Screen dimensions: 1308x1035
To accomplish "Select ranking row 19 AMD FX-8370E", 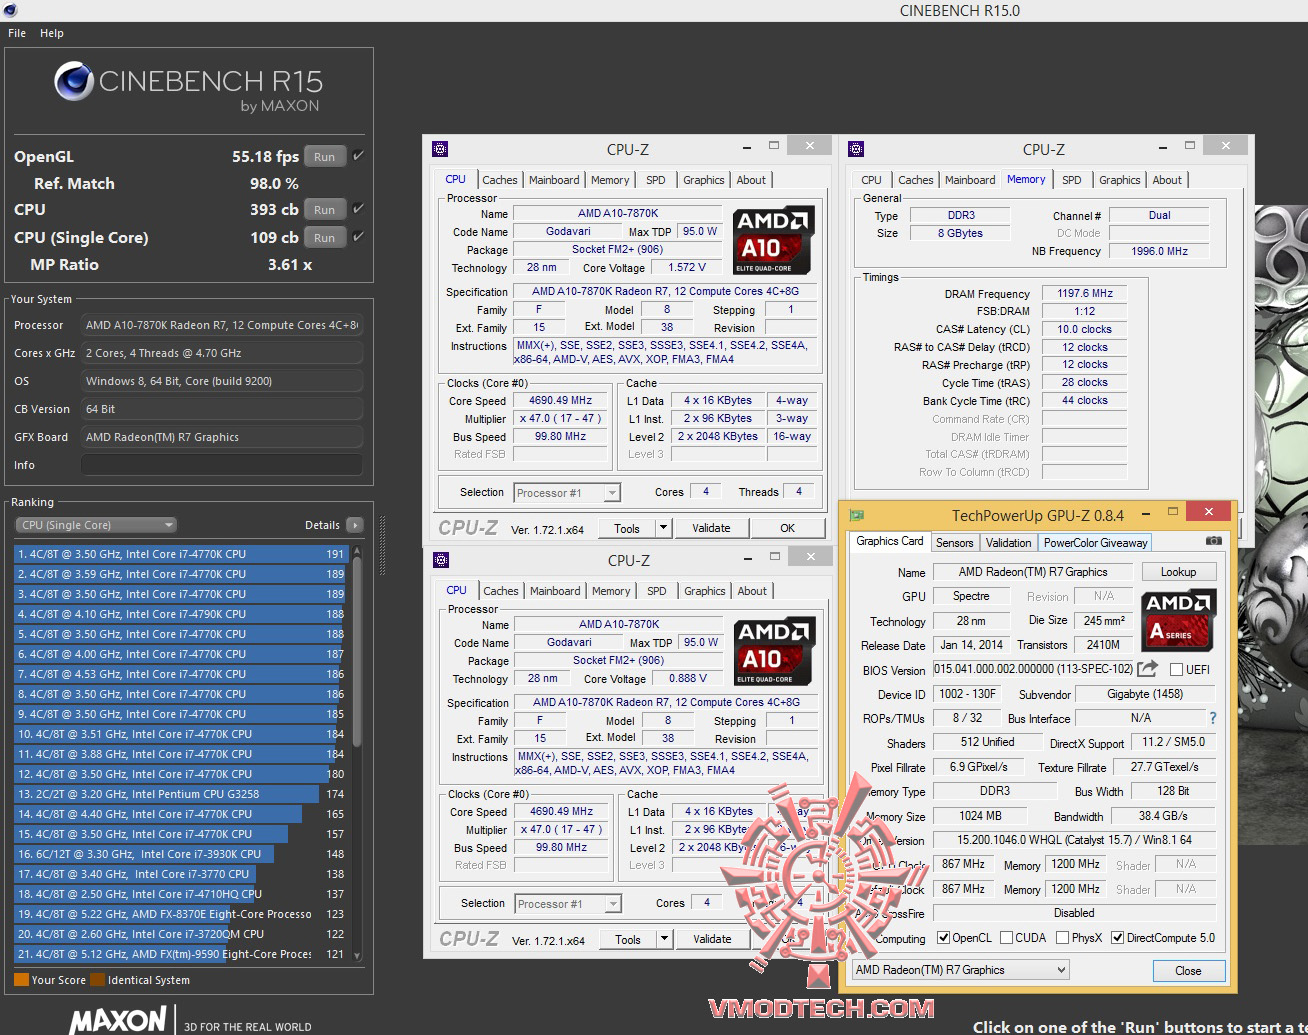I will pos(180,914).
